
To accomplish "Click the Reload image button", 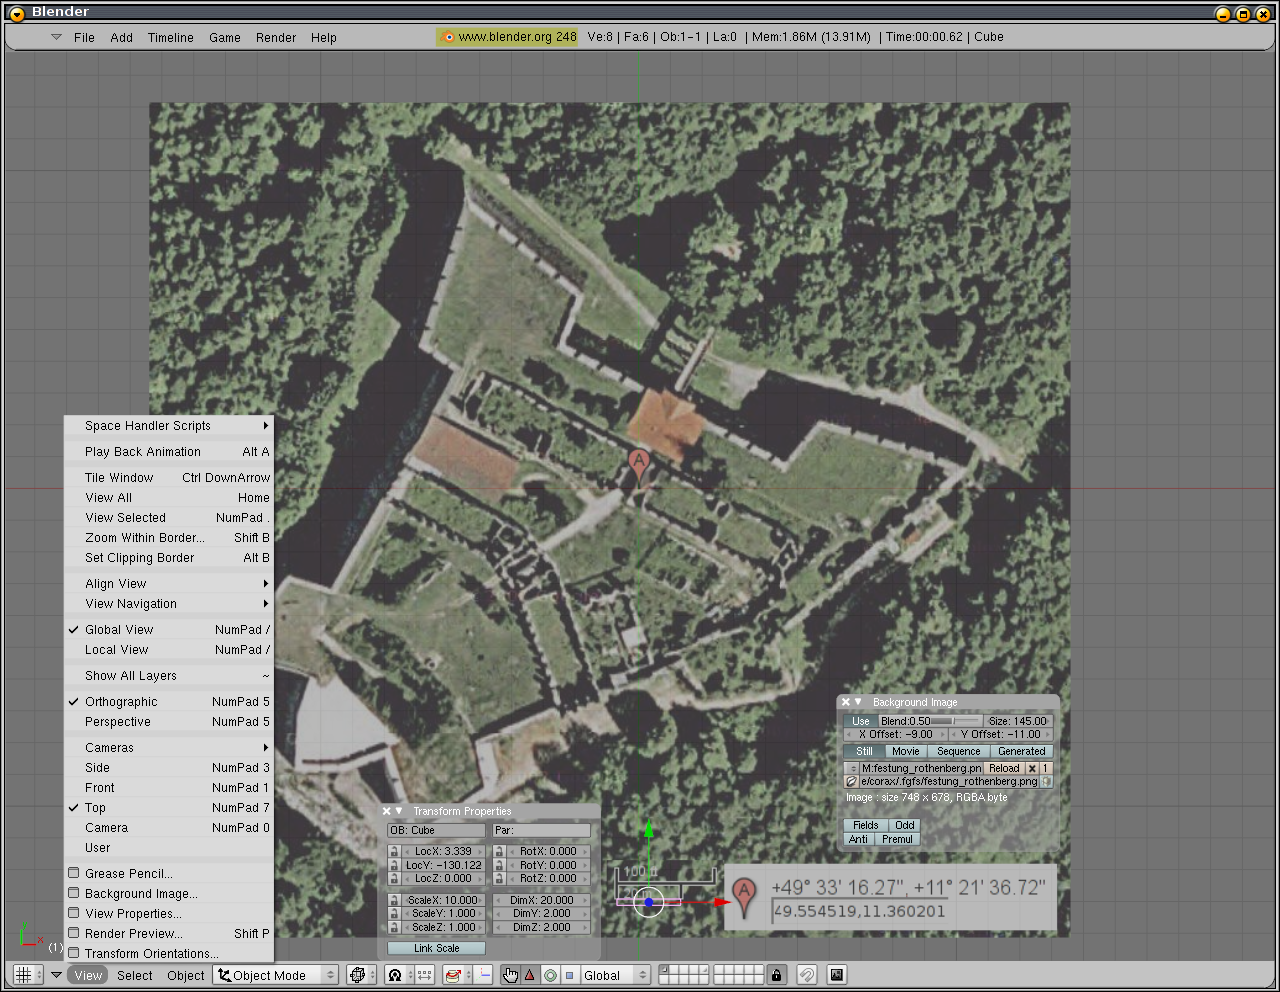I will pyautogui.click(x=1004, y=768).
